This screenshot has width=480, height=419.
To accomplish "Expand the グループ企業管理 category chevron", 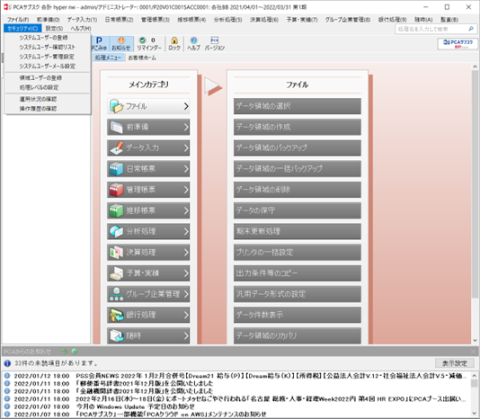I will (186, 294).
